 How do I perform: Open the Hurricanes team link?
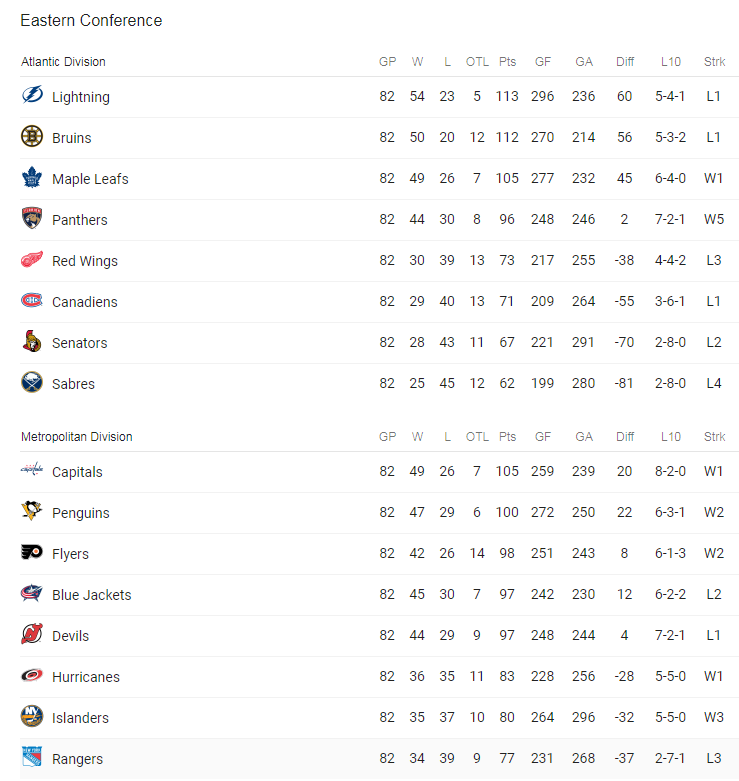pyautogui.click(x=86, y=677)
